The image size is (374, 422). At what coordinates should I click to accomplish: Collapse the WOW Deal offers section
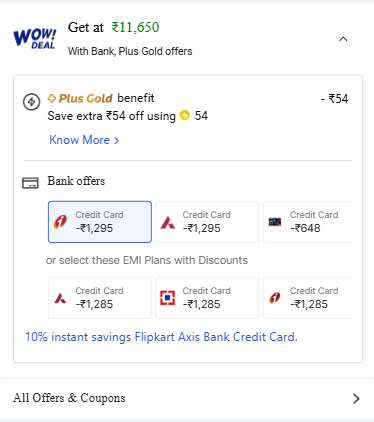click(343, 39)
